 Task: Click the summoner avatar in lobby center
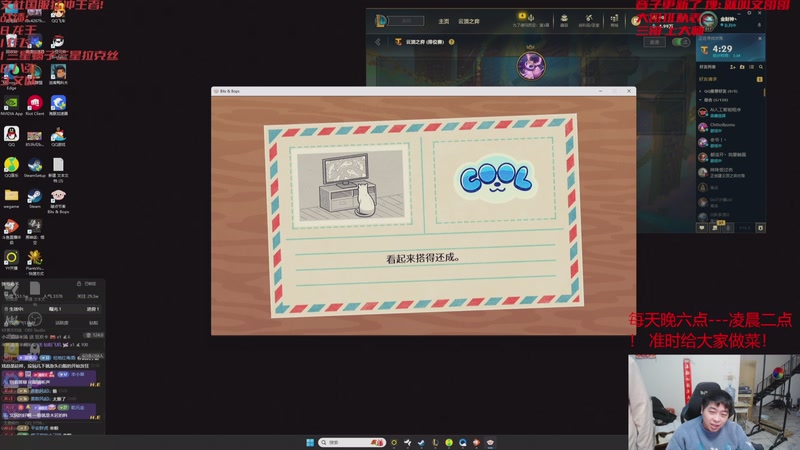click(x=531, y=66)
